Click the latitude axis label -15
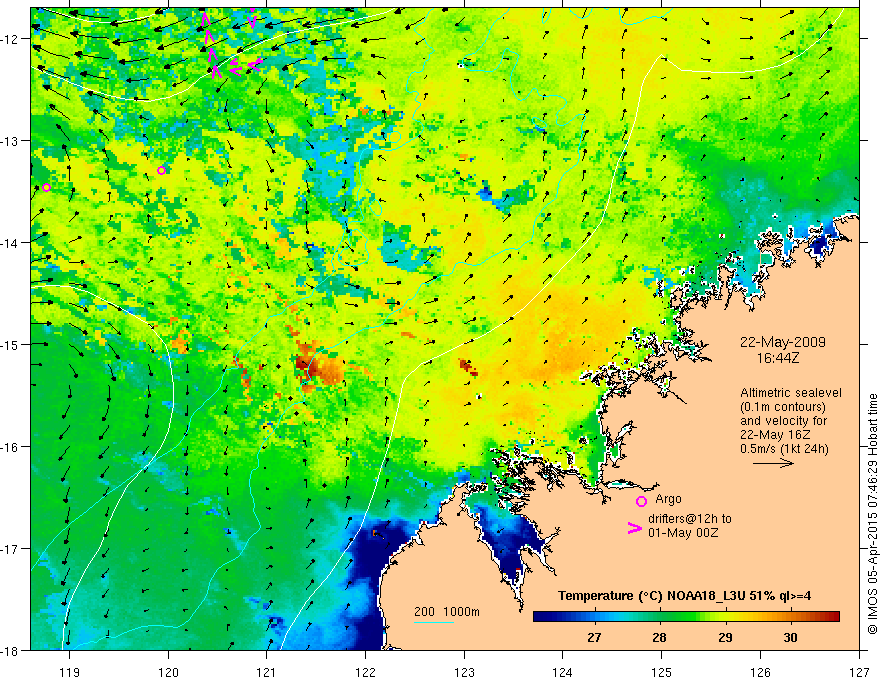 coord(10,344)
